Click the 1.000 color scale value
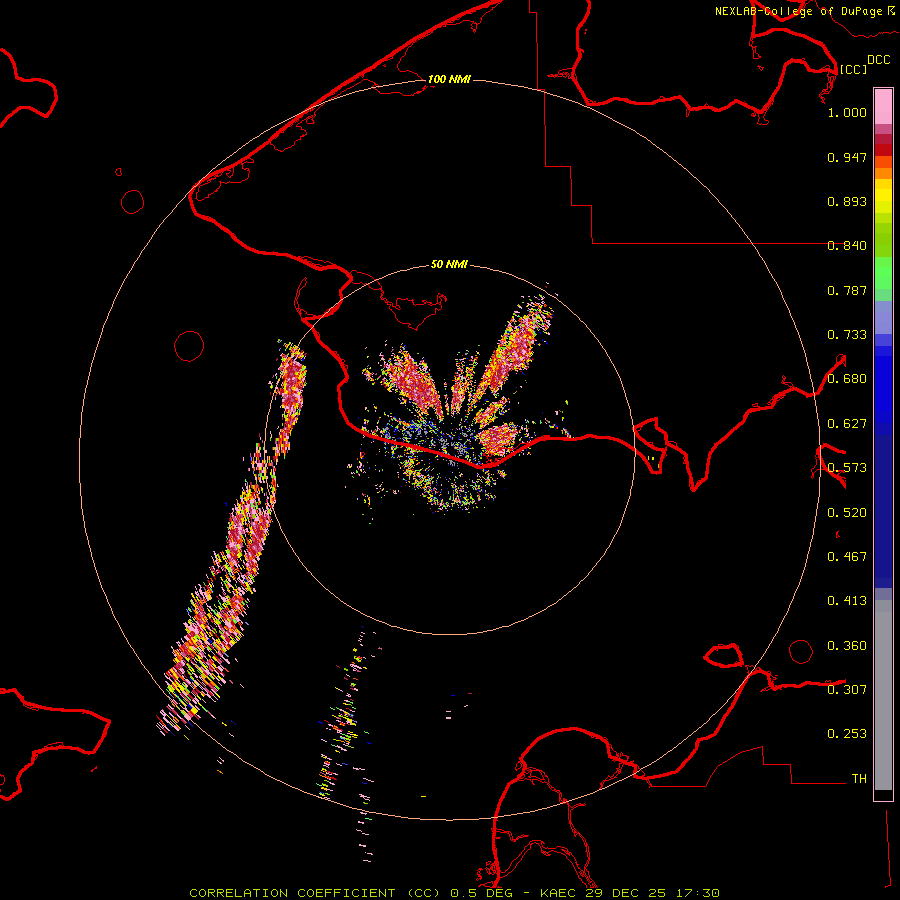 847,112
